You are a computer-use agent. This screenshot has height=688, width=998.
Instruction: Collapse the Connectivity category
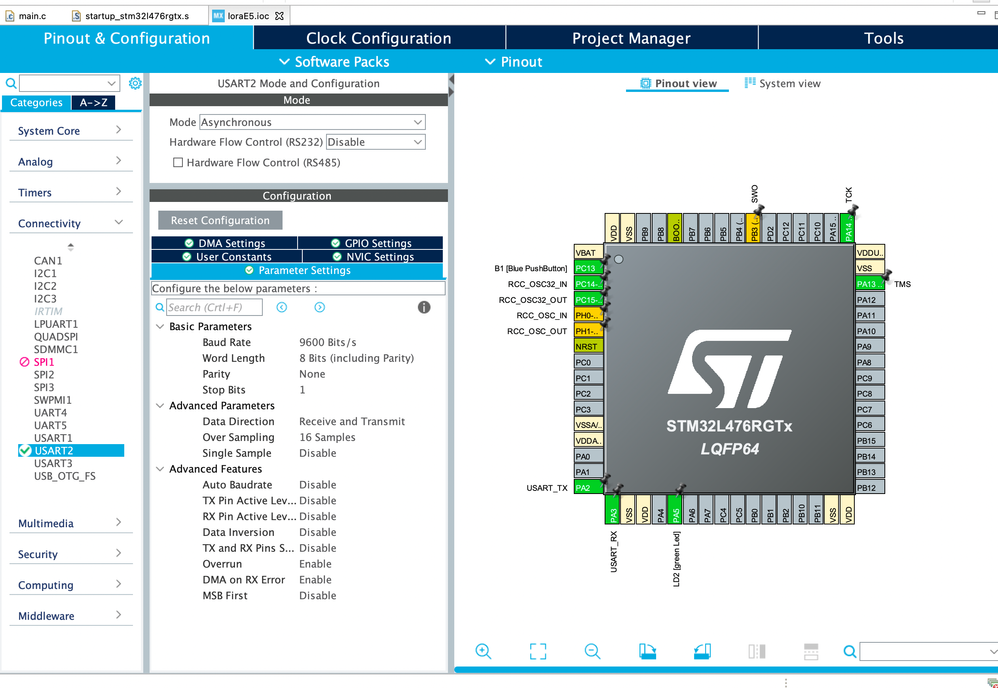(71, 223)
